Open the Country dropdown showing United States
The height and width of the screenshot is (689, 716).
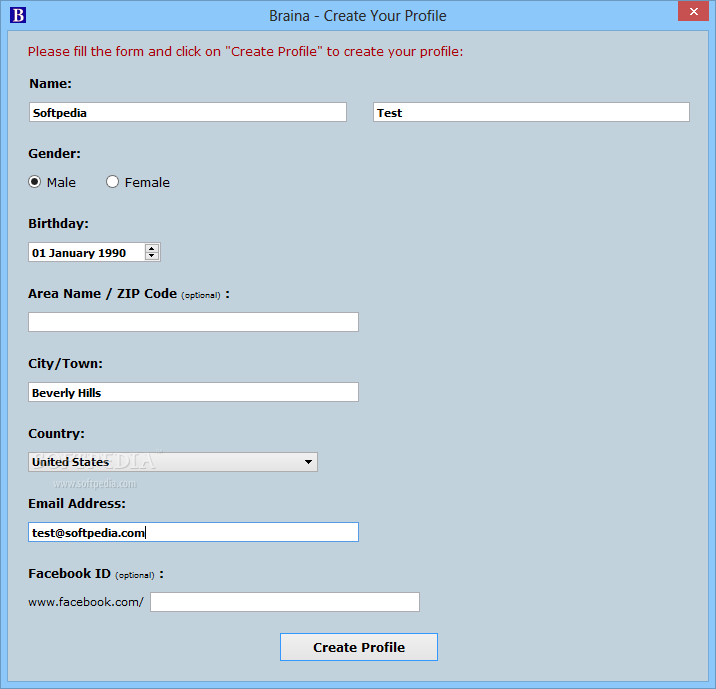pyautogui.click(x=173, y=462)
